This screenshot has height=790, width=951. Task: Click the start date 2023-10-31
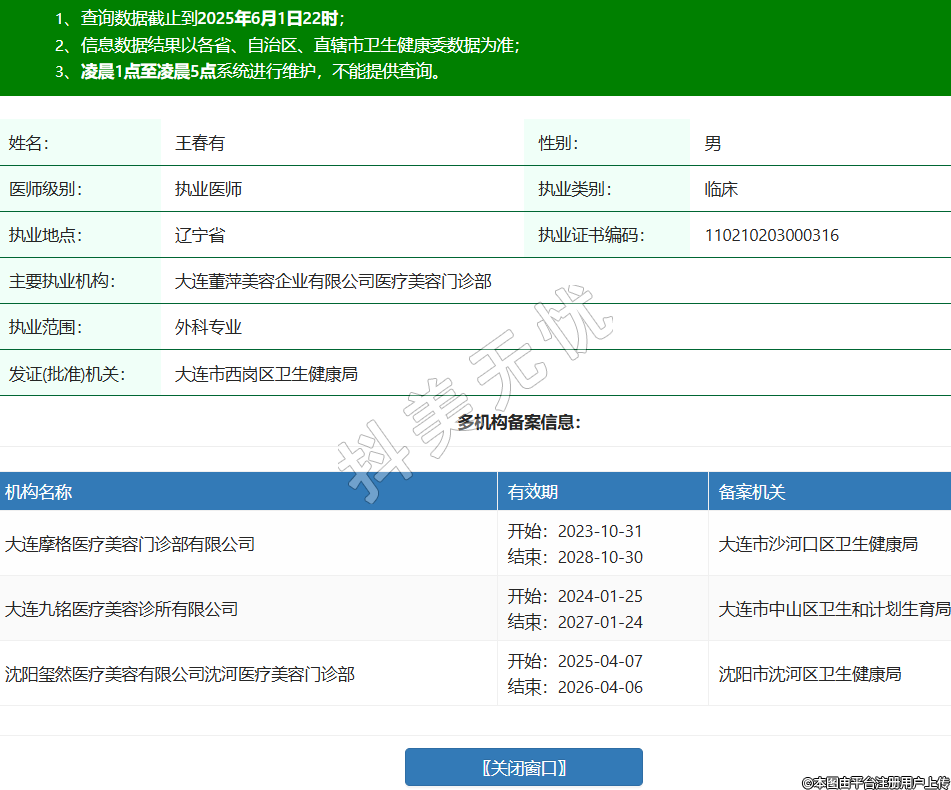[x=600, y=531]
